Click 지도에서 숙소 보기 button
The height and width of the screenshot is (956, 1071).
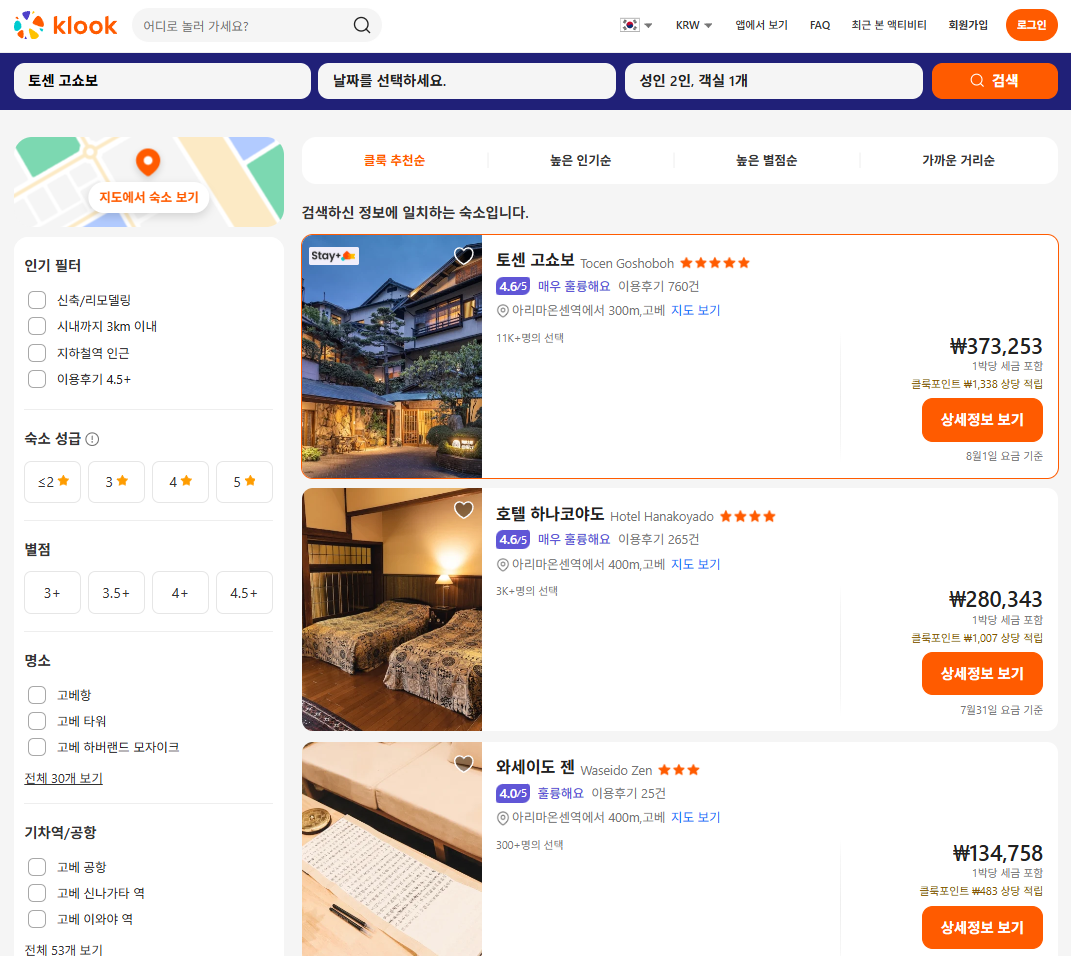tap(149, 197)
